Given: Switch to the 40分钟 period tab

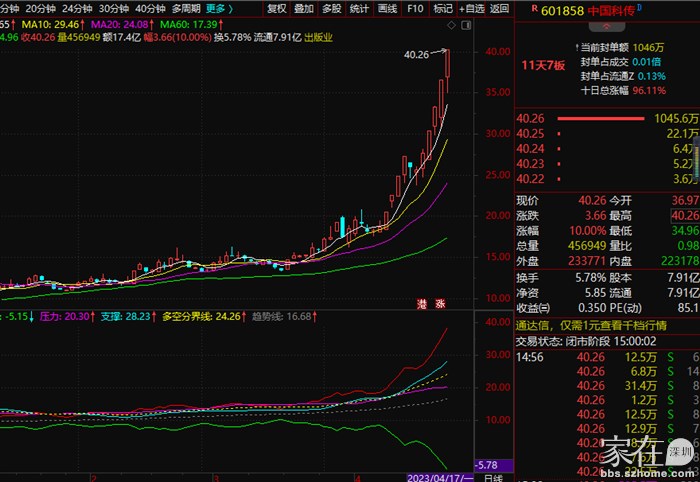Looking at the screenshot, I should click(x=150, y=8).
